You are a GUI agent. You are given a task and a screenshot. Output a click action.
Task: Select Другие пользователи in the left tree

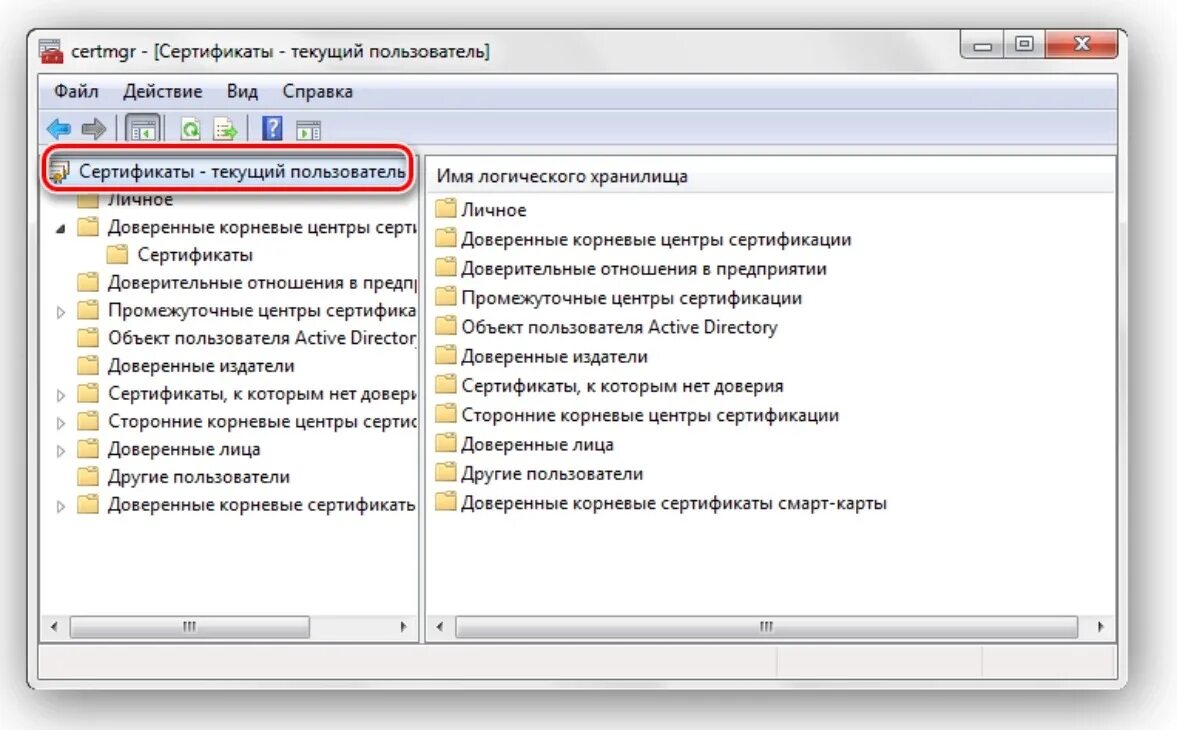click(198, 477)
